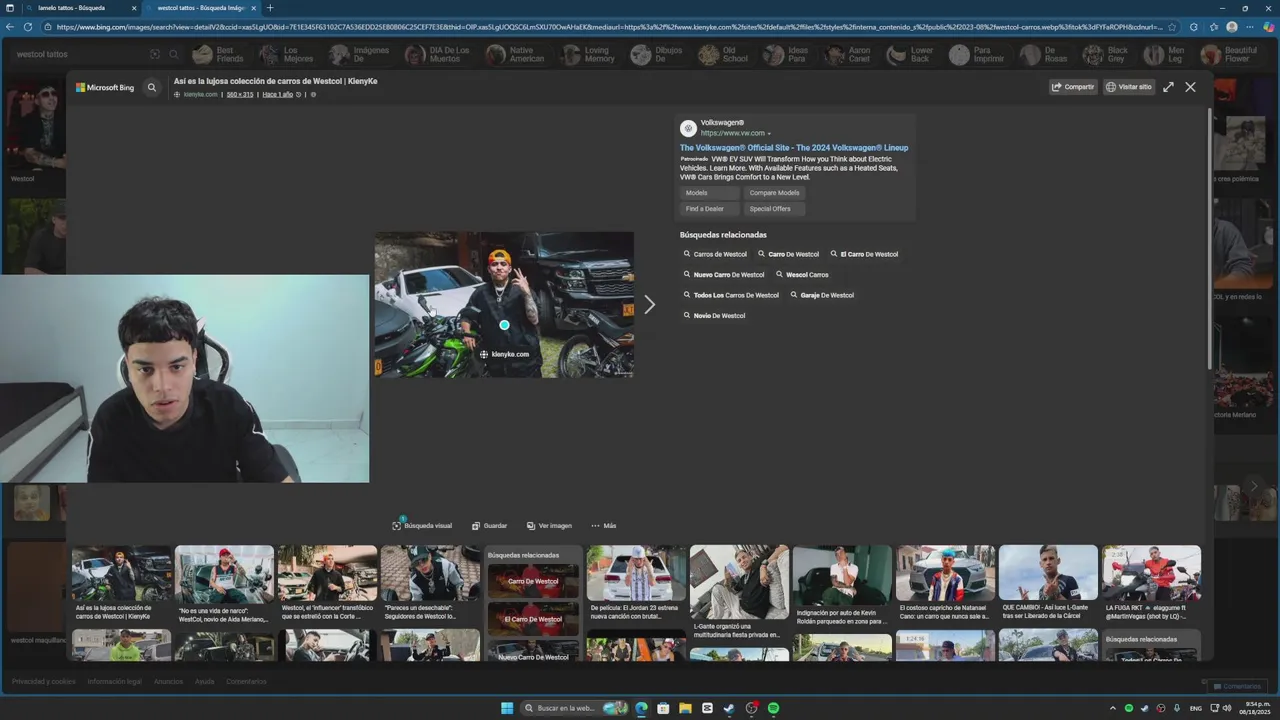Click the Special Offers ad button
1280x720 pixels.
(x=774, y=209)
